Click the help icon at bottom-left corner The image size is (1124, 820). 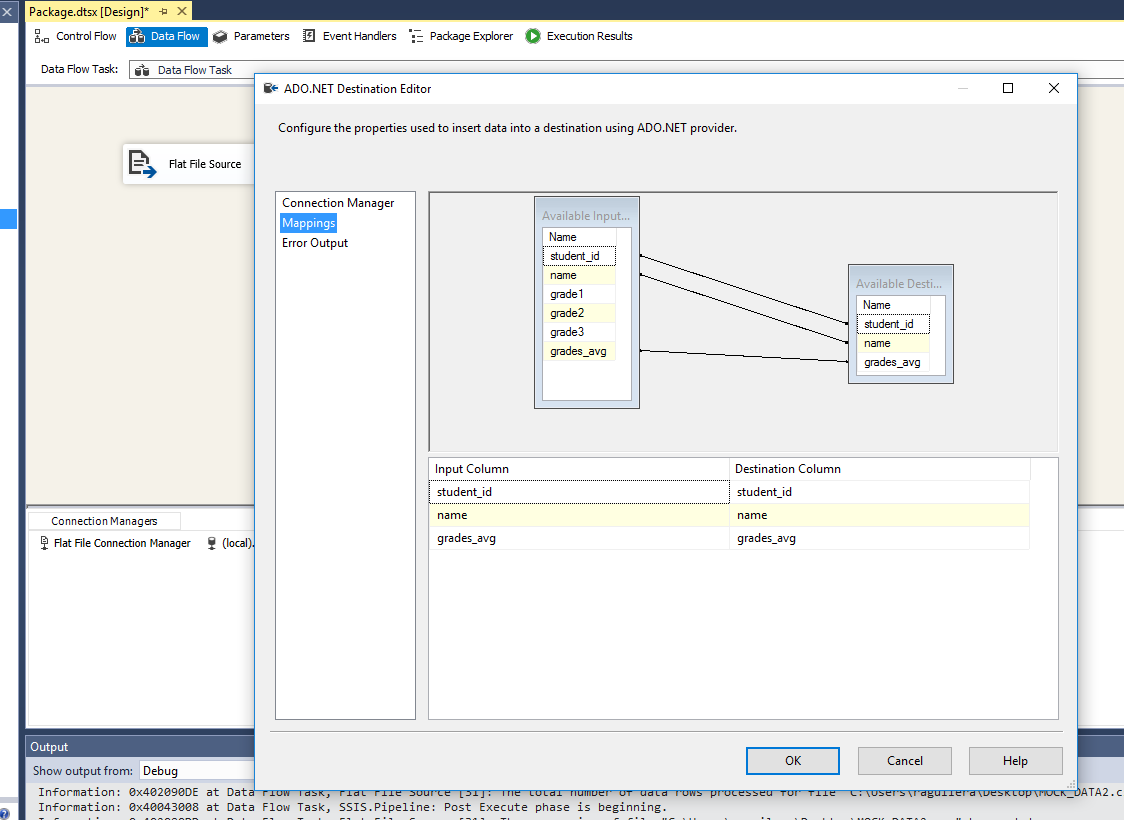[x=4, y=814]
